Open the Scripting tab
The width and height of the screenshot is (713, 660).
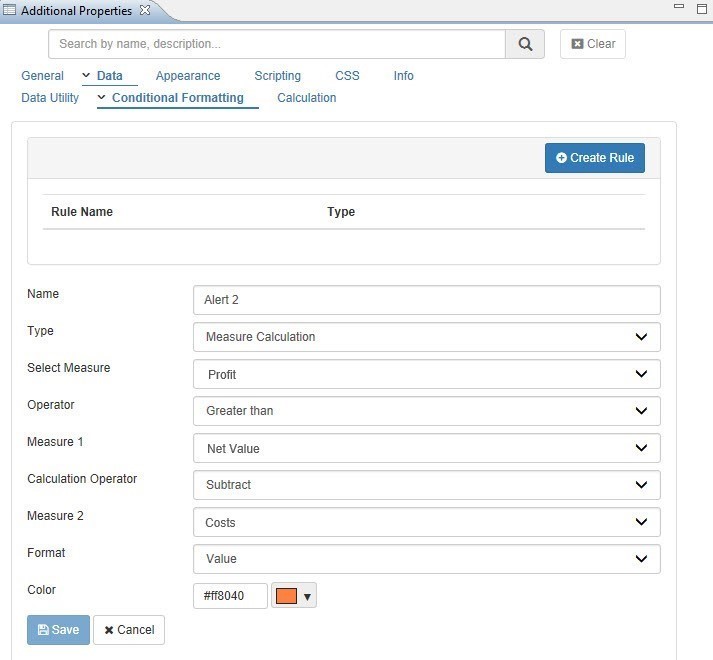(x=277, y=76)
